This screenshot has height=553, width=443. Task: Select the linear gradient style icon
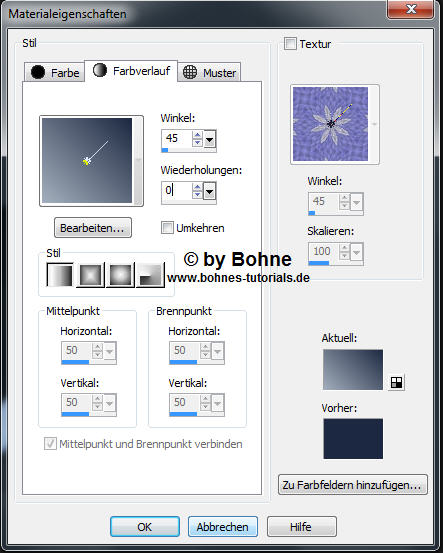(x=60, y=275)
